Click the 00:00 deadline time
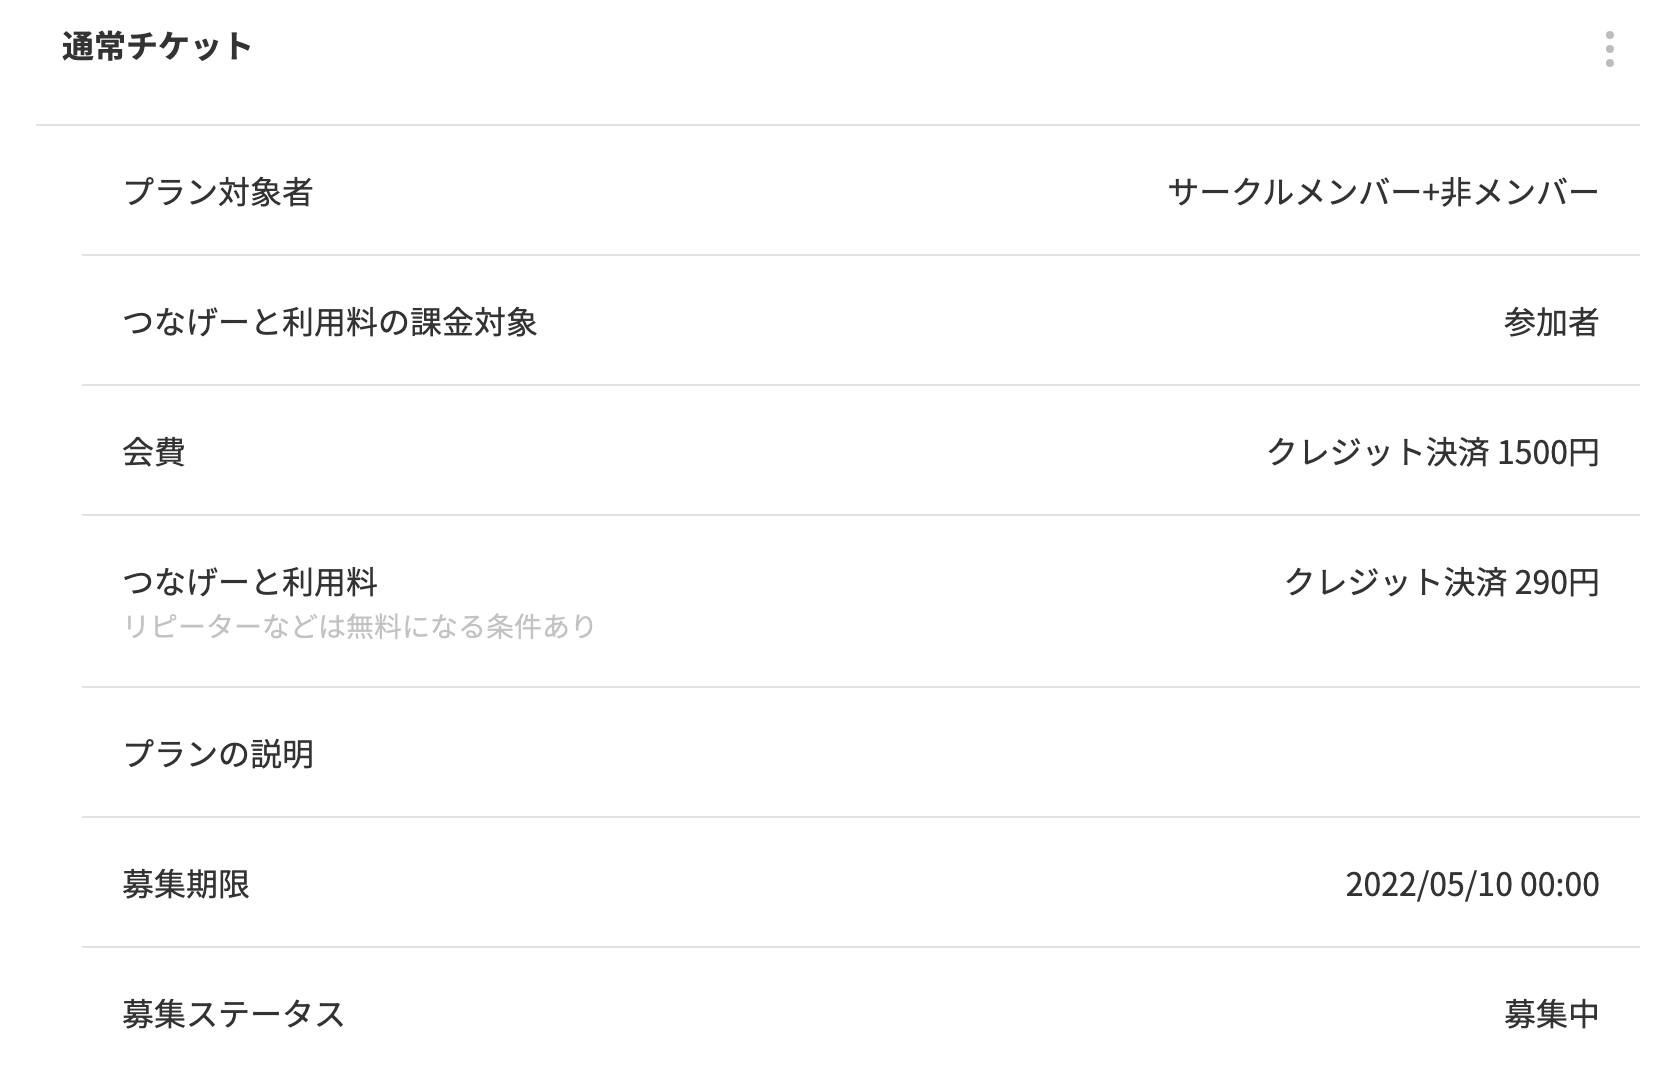Viewport: 1660px width, 1066px height. (1559, 885)
